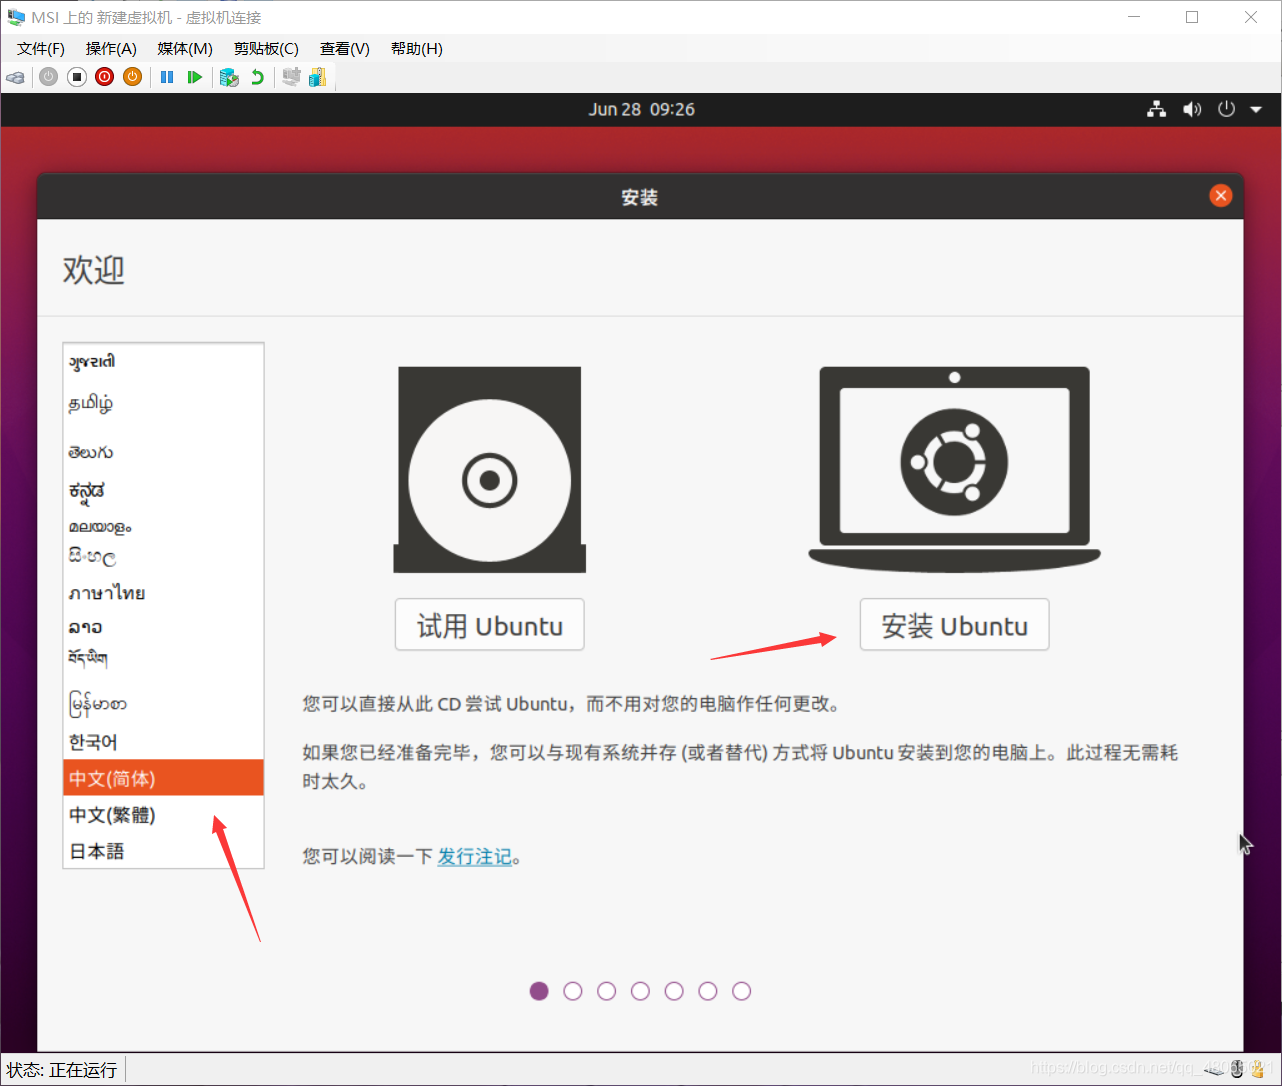Click the green Revert arrow icon

point(258,77)
